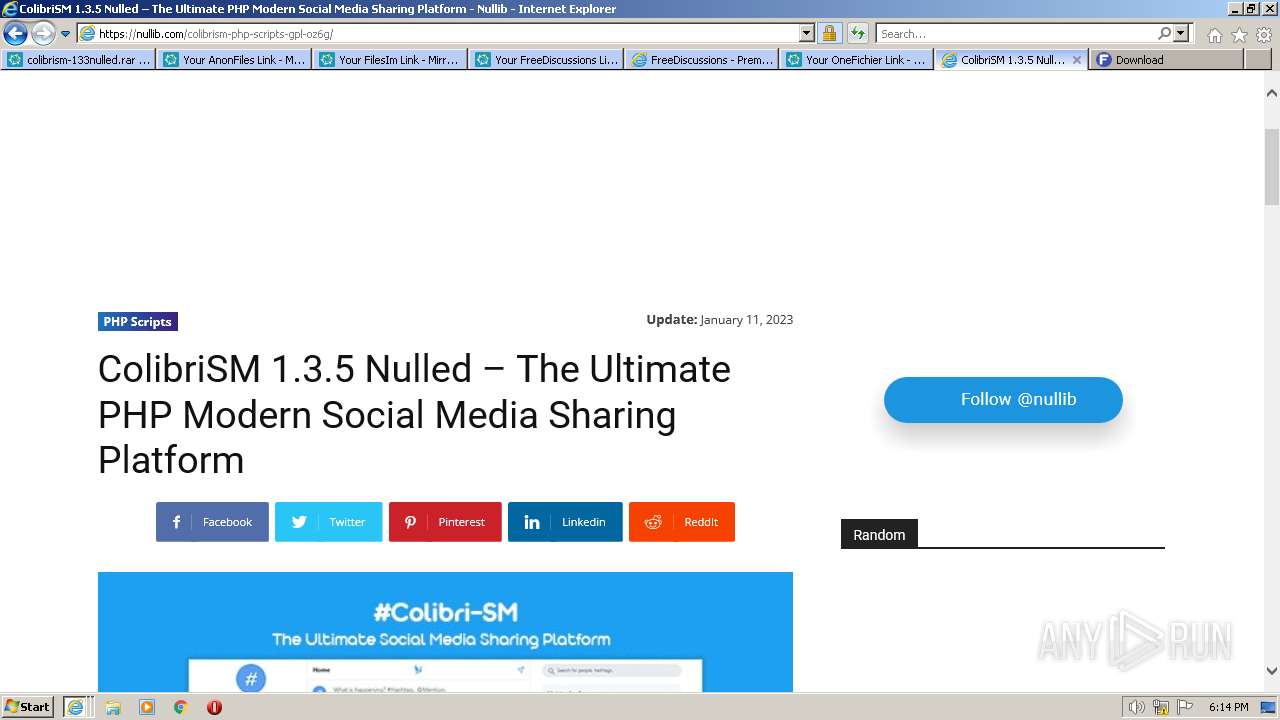Click the Twitter bird logo icon
This screenshot has width=1280, height=720.
tap(299, 522)
